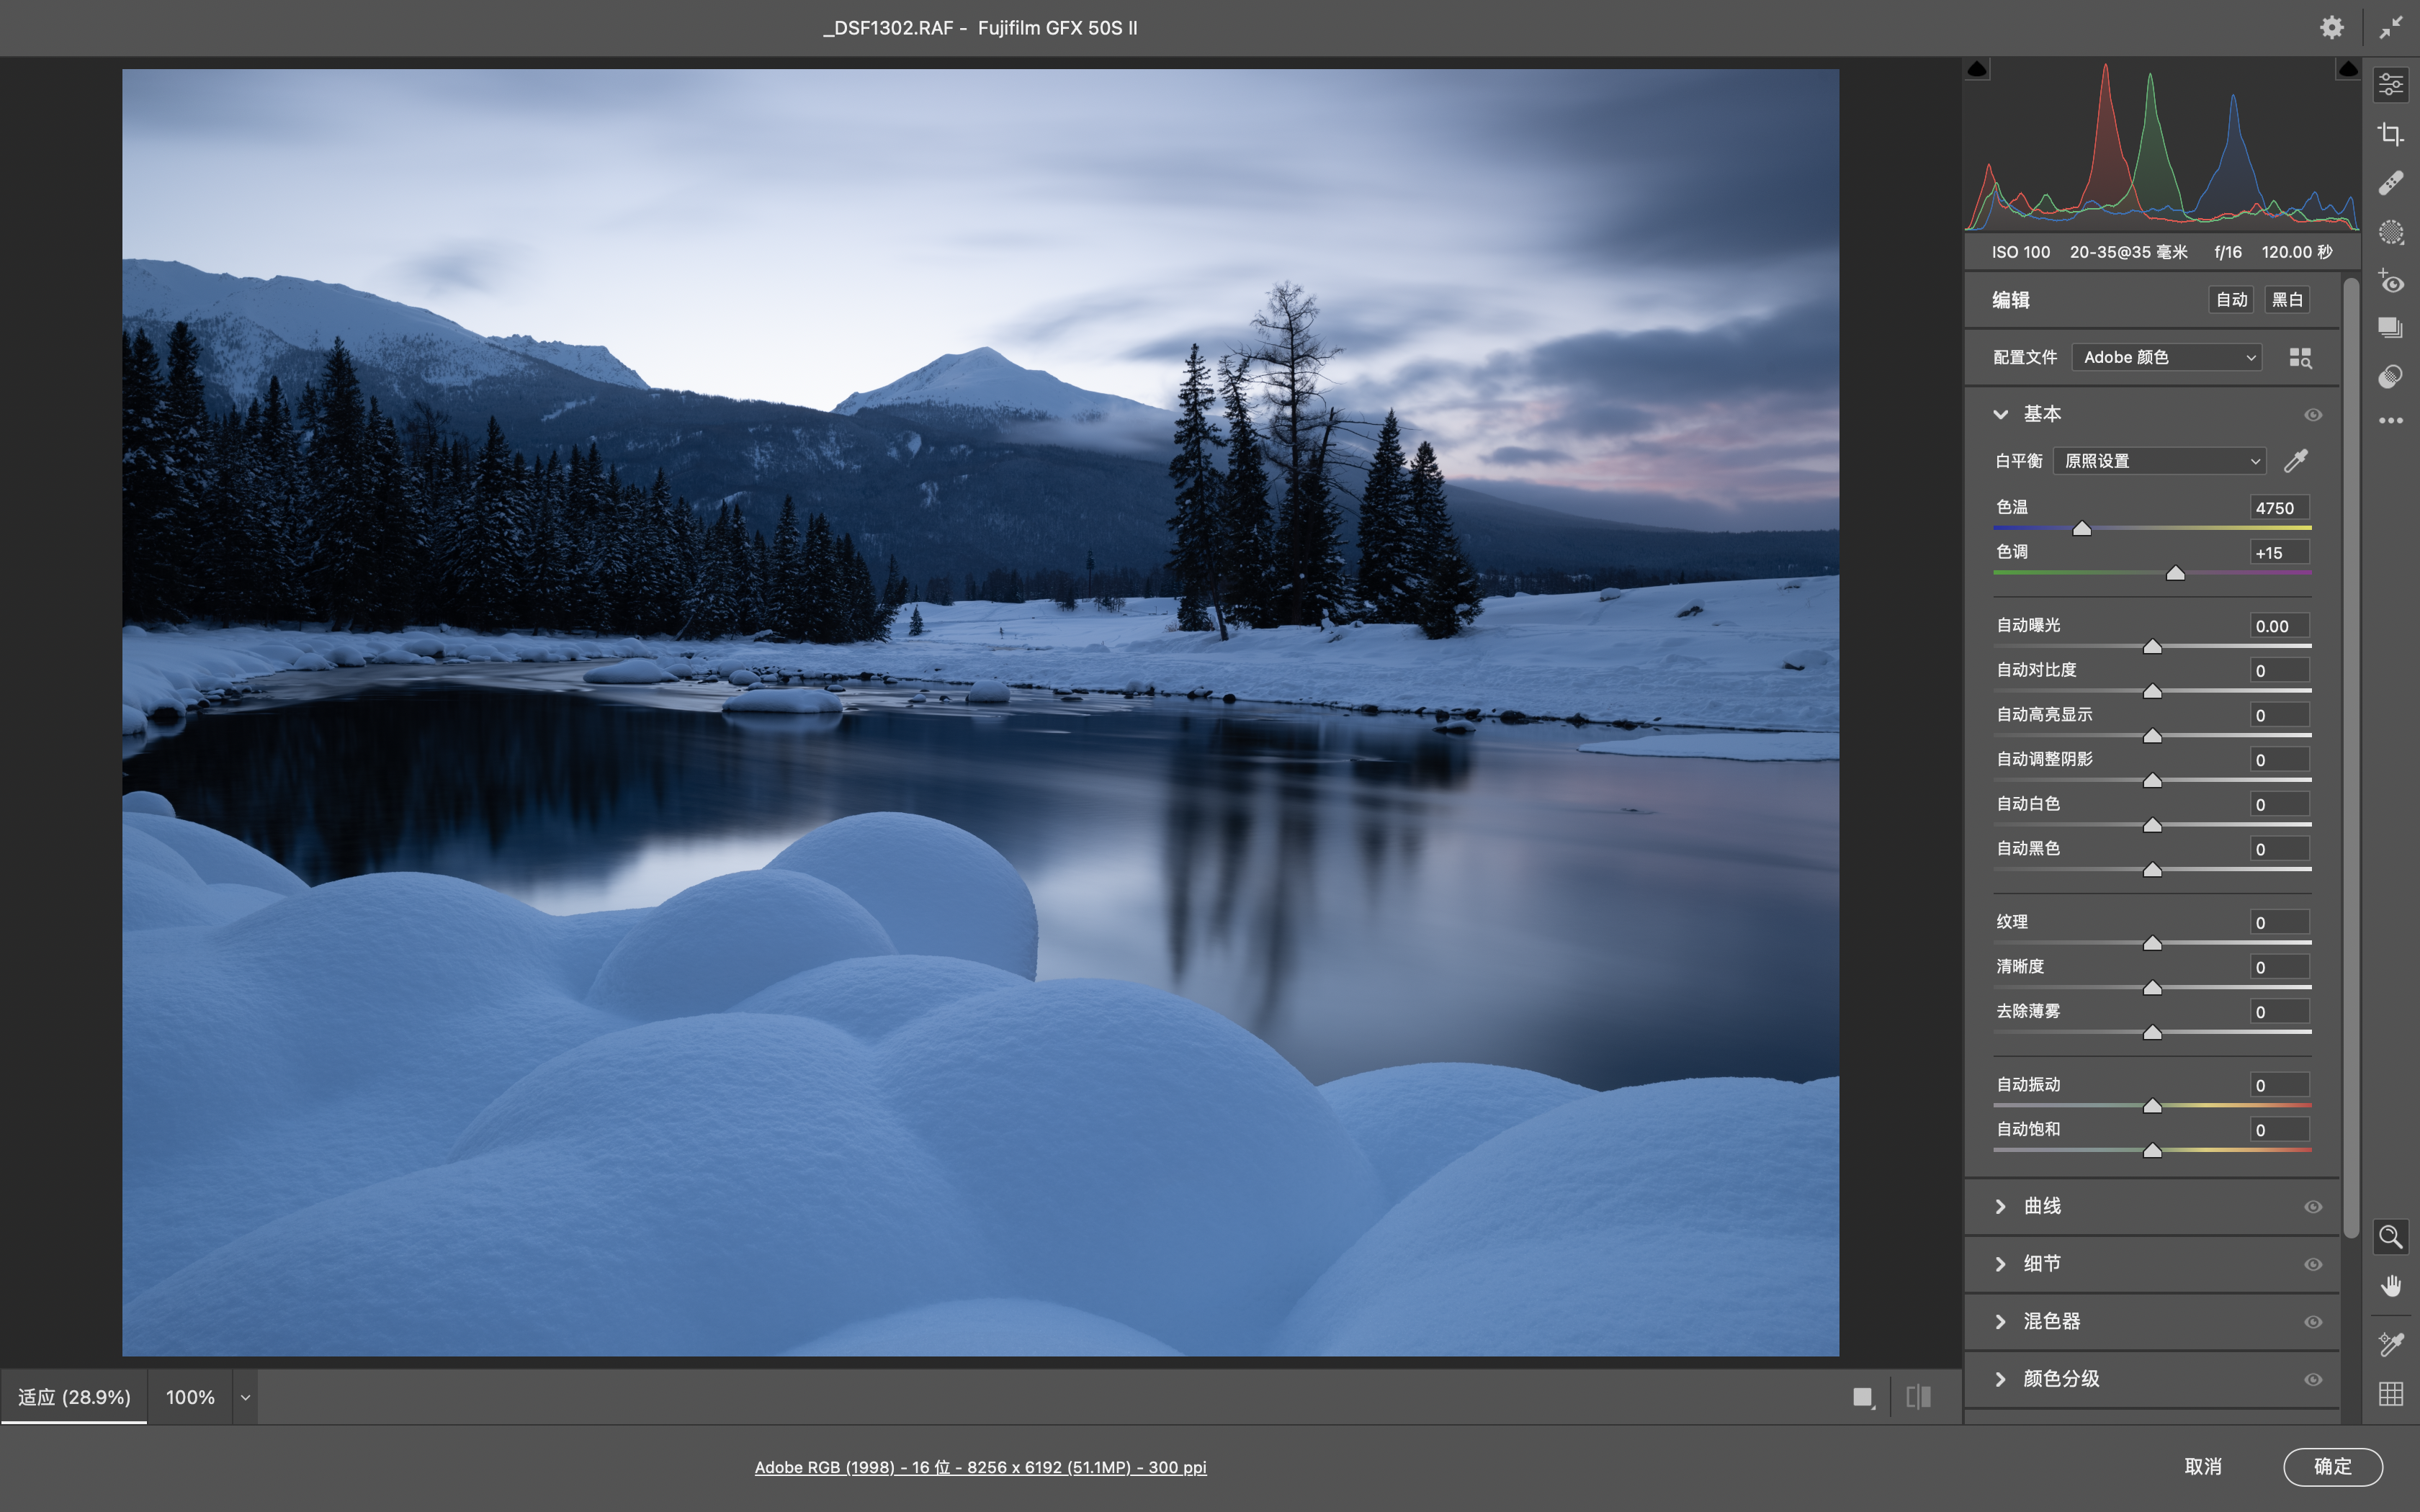Expand the 混色器 panel
Viewport: 2420px width, 1512px height.
[2000, 1322]
